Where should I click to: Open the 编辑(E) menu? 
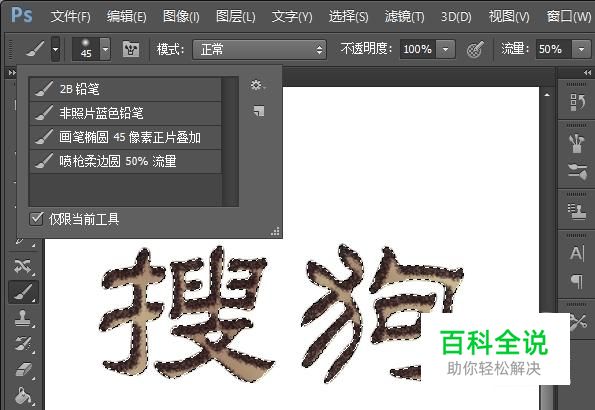click(x=126, y=17)
